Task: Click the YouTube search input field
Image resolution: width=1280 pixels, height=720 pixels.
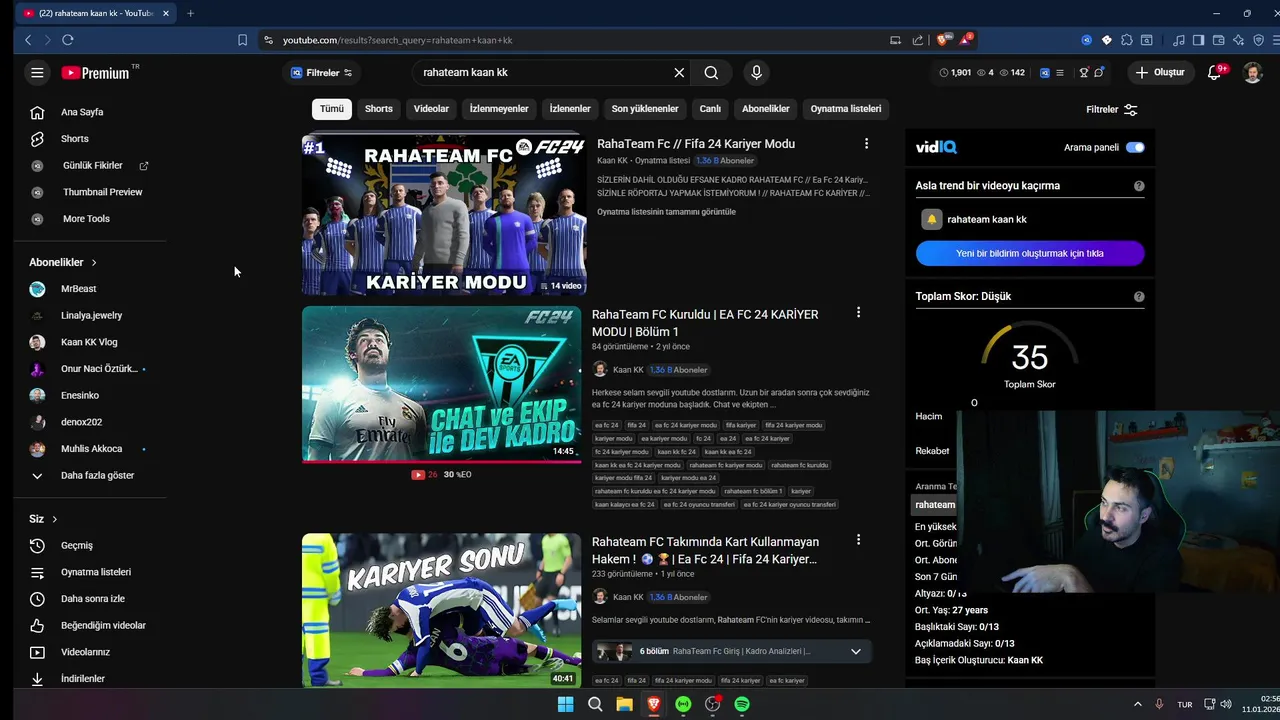Action: (x=545, y=72)
